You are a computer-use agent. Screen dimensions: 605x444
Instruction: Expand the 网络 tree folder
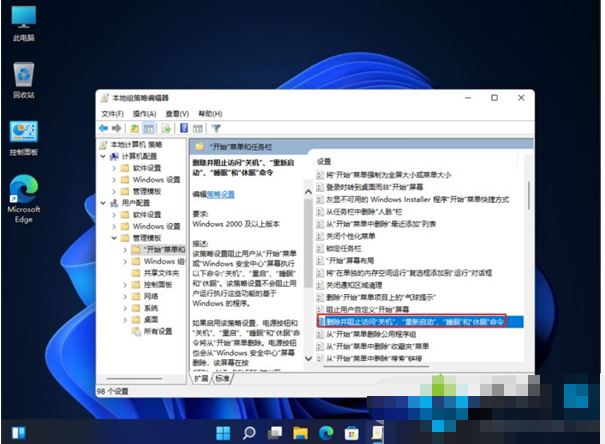pos(125,296)
